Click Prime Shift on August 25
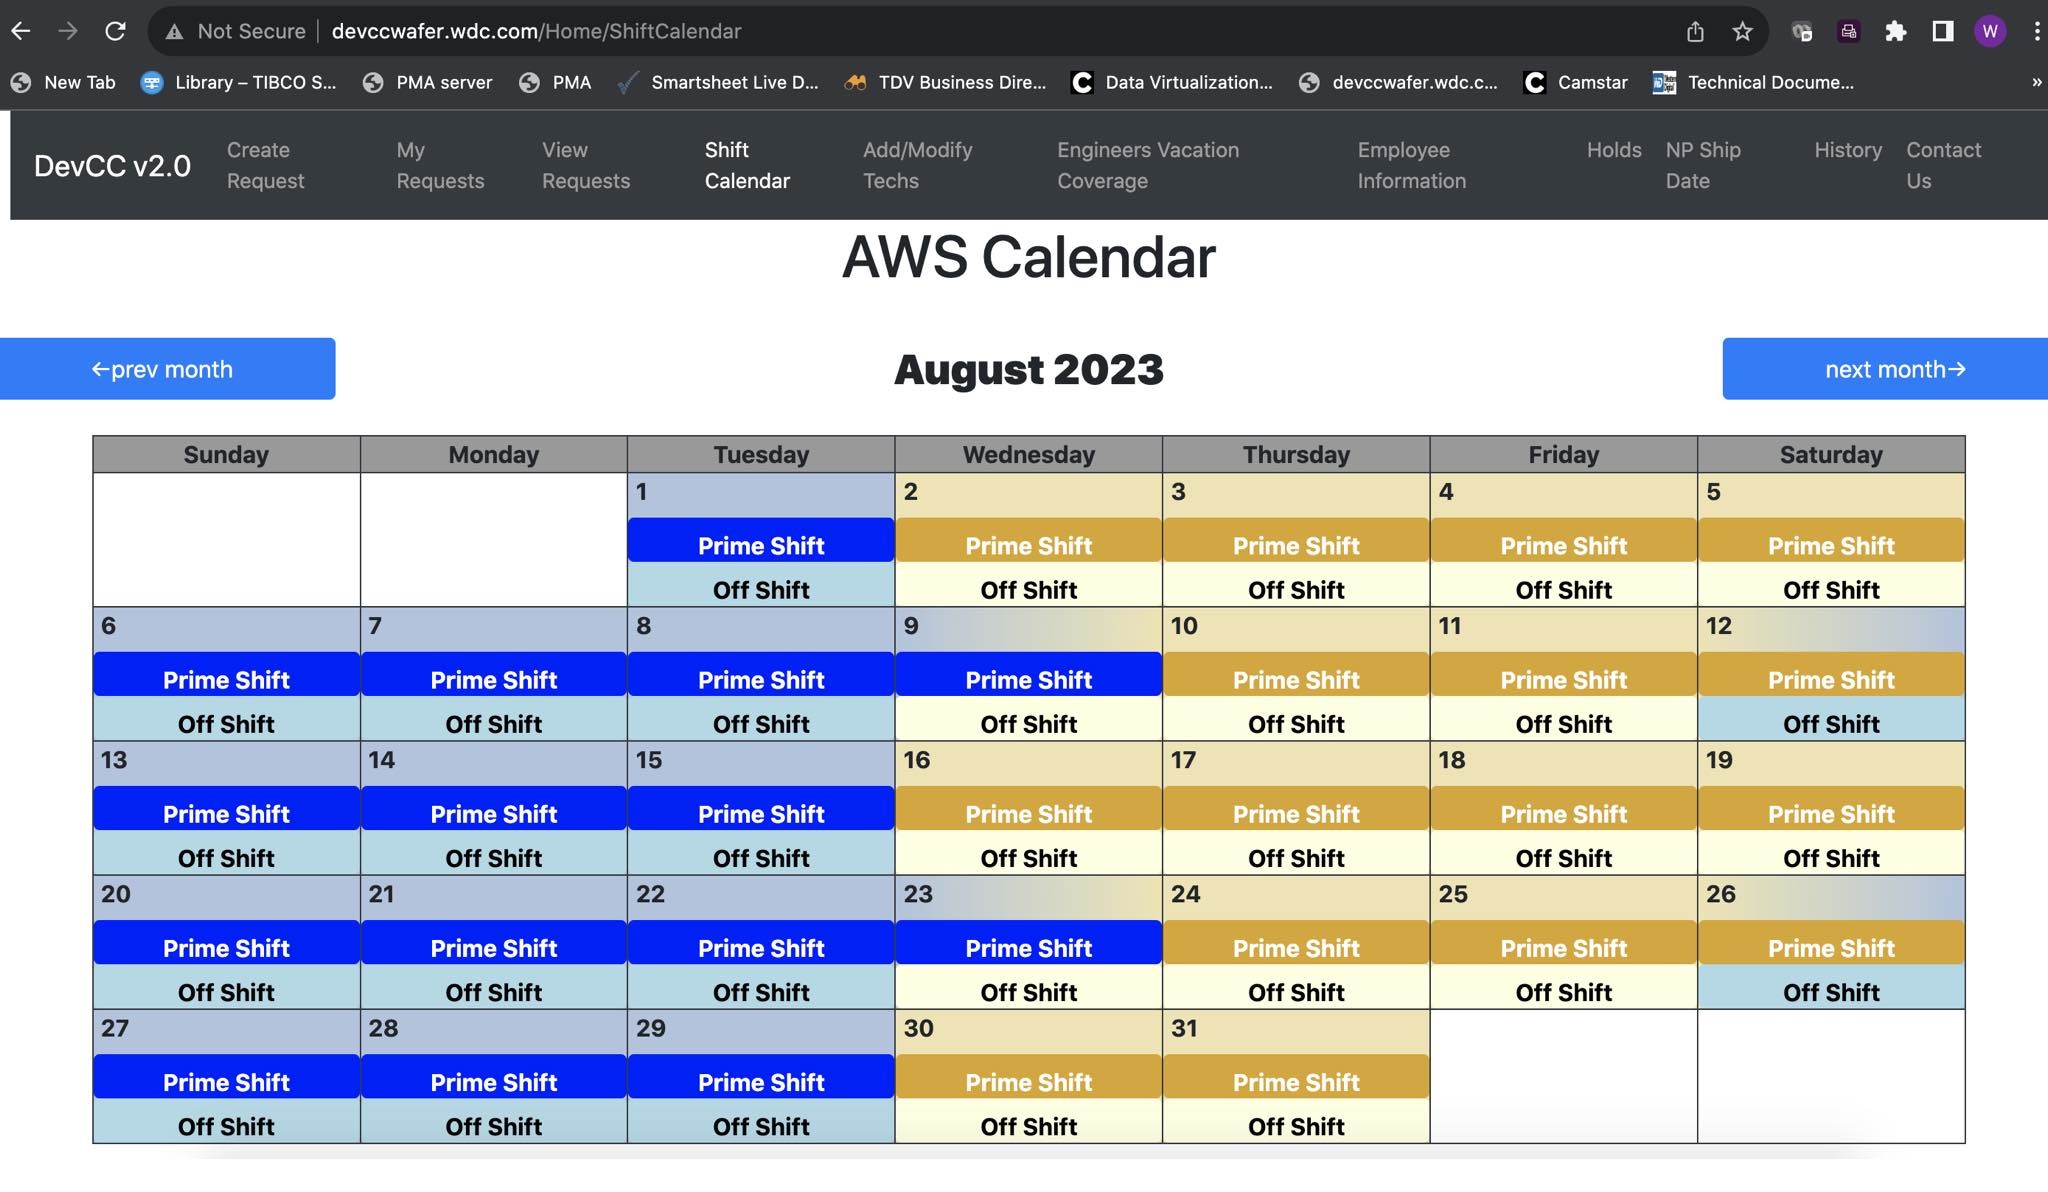 [x=1563, y=943]
